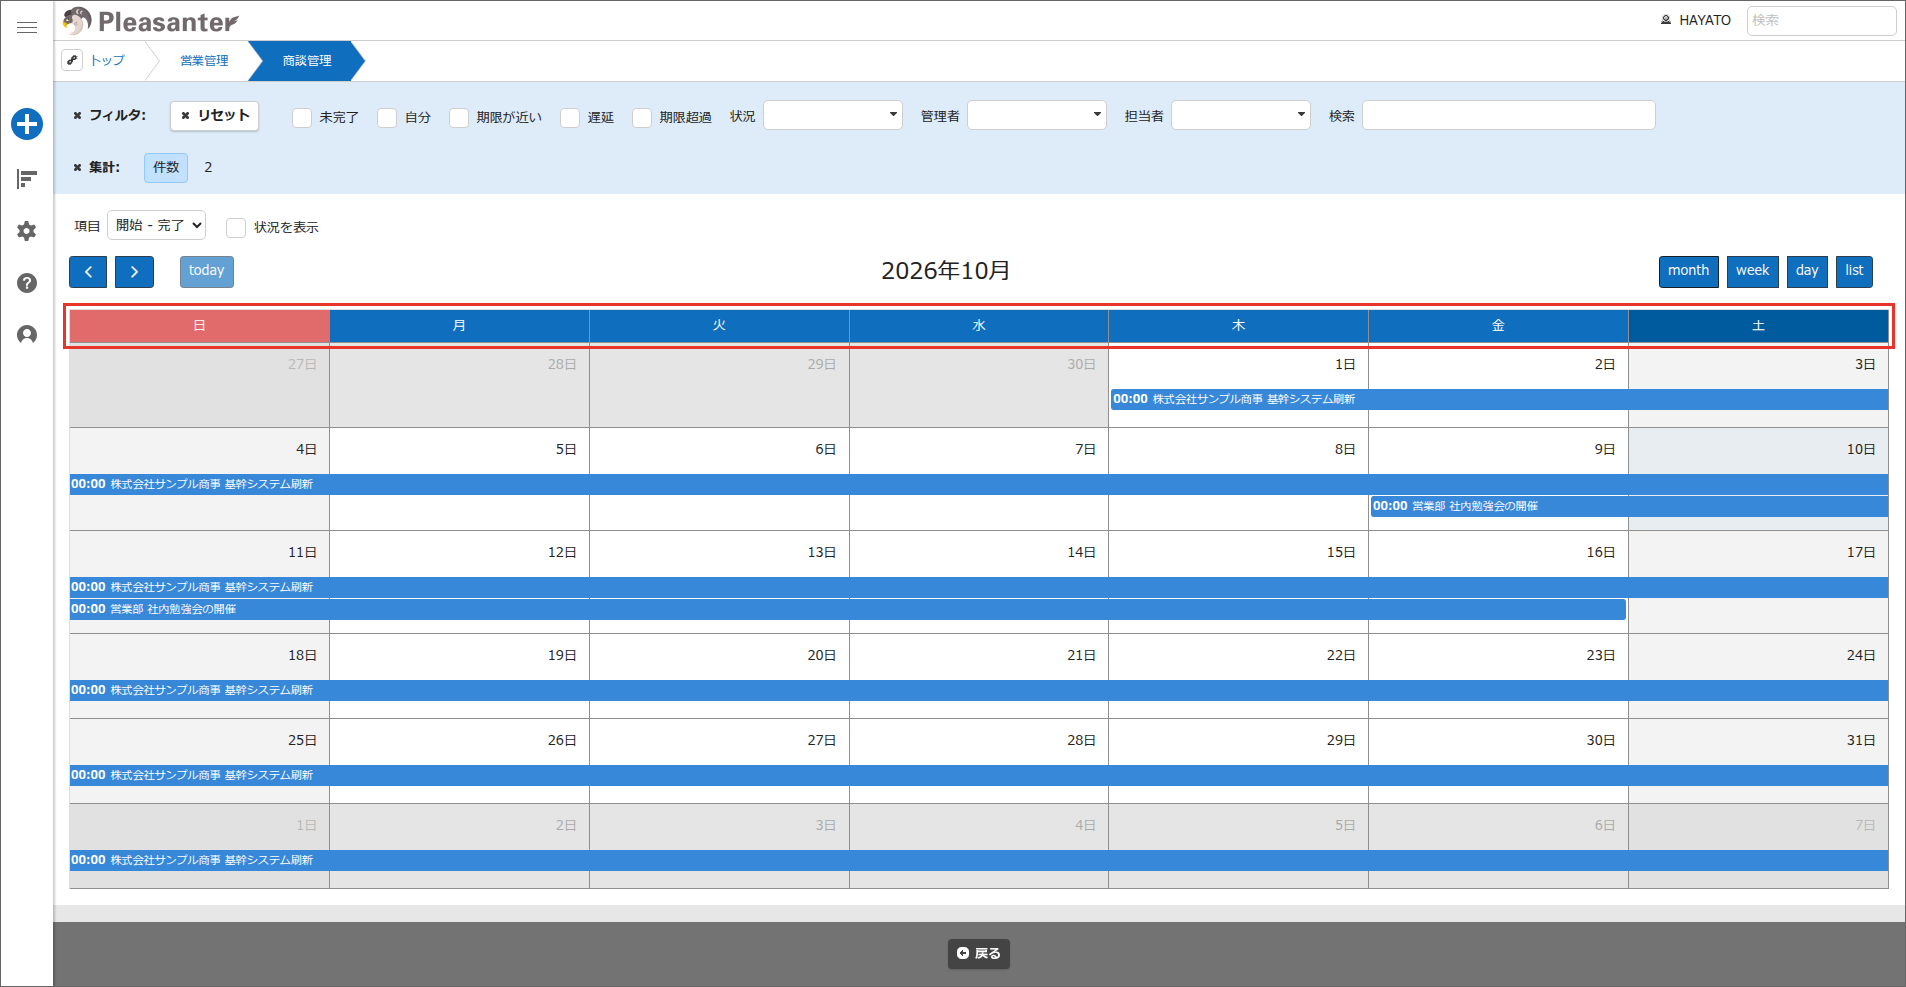
Task: Open the 株式会社サンプル商事 event starting 1日
Action: point(1499,399)
